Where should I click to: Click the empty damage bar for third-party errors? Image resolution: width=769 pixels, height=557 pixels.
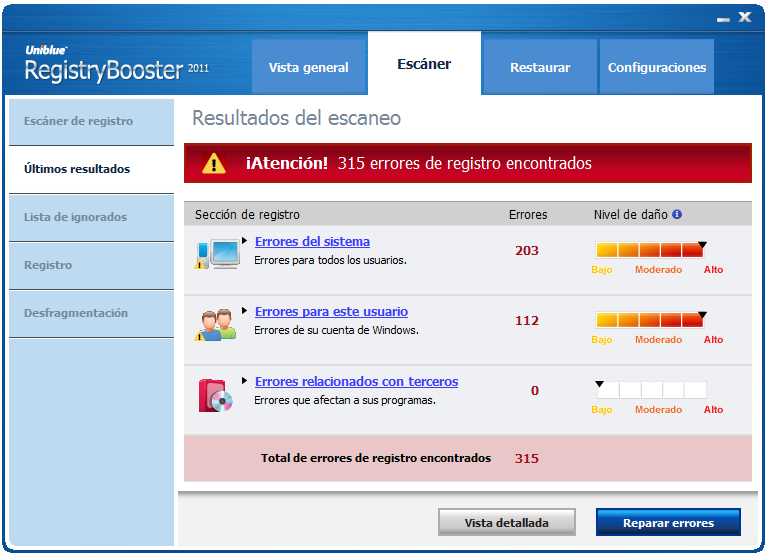point(651,390)
